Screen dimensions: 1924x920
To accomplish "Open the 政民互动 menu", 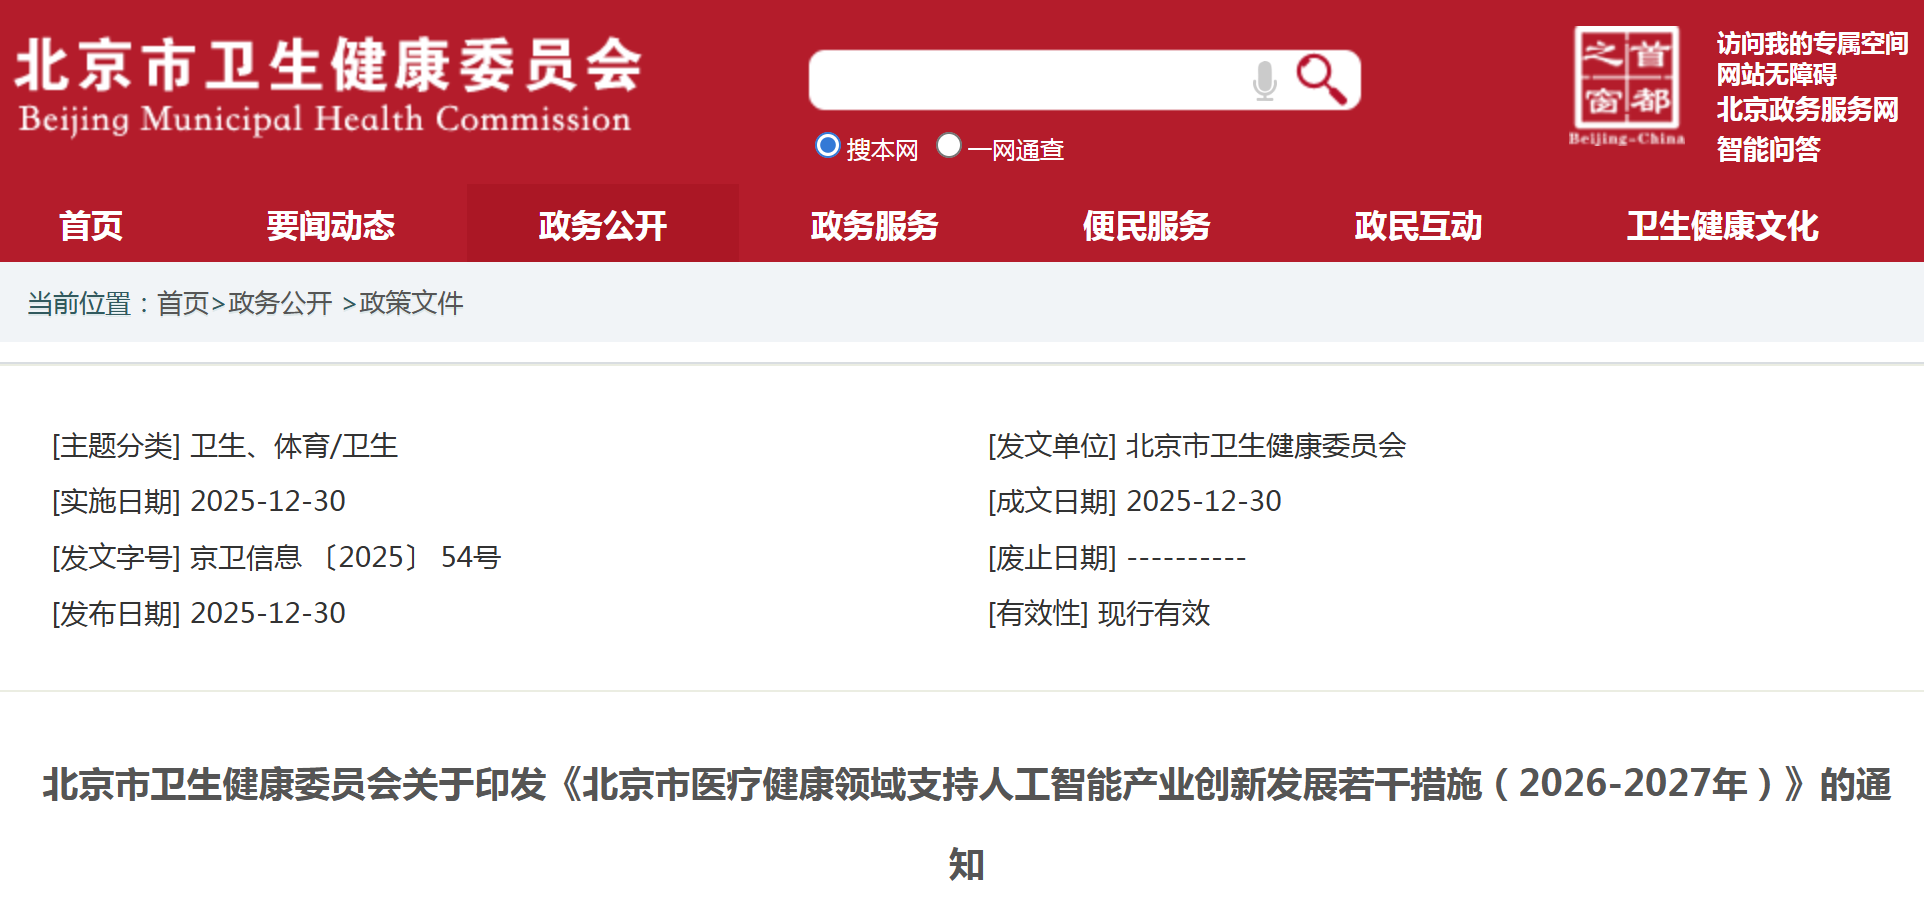I will point(1418,225).
